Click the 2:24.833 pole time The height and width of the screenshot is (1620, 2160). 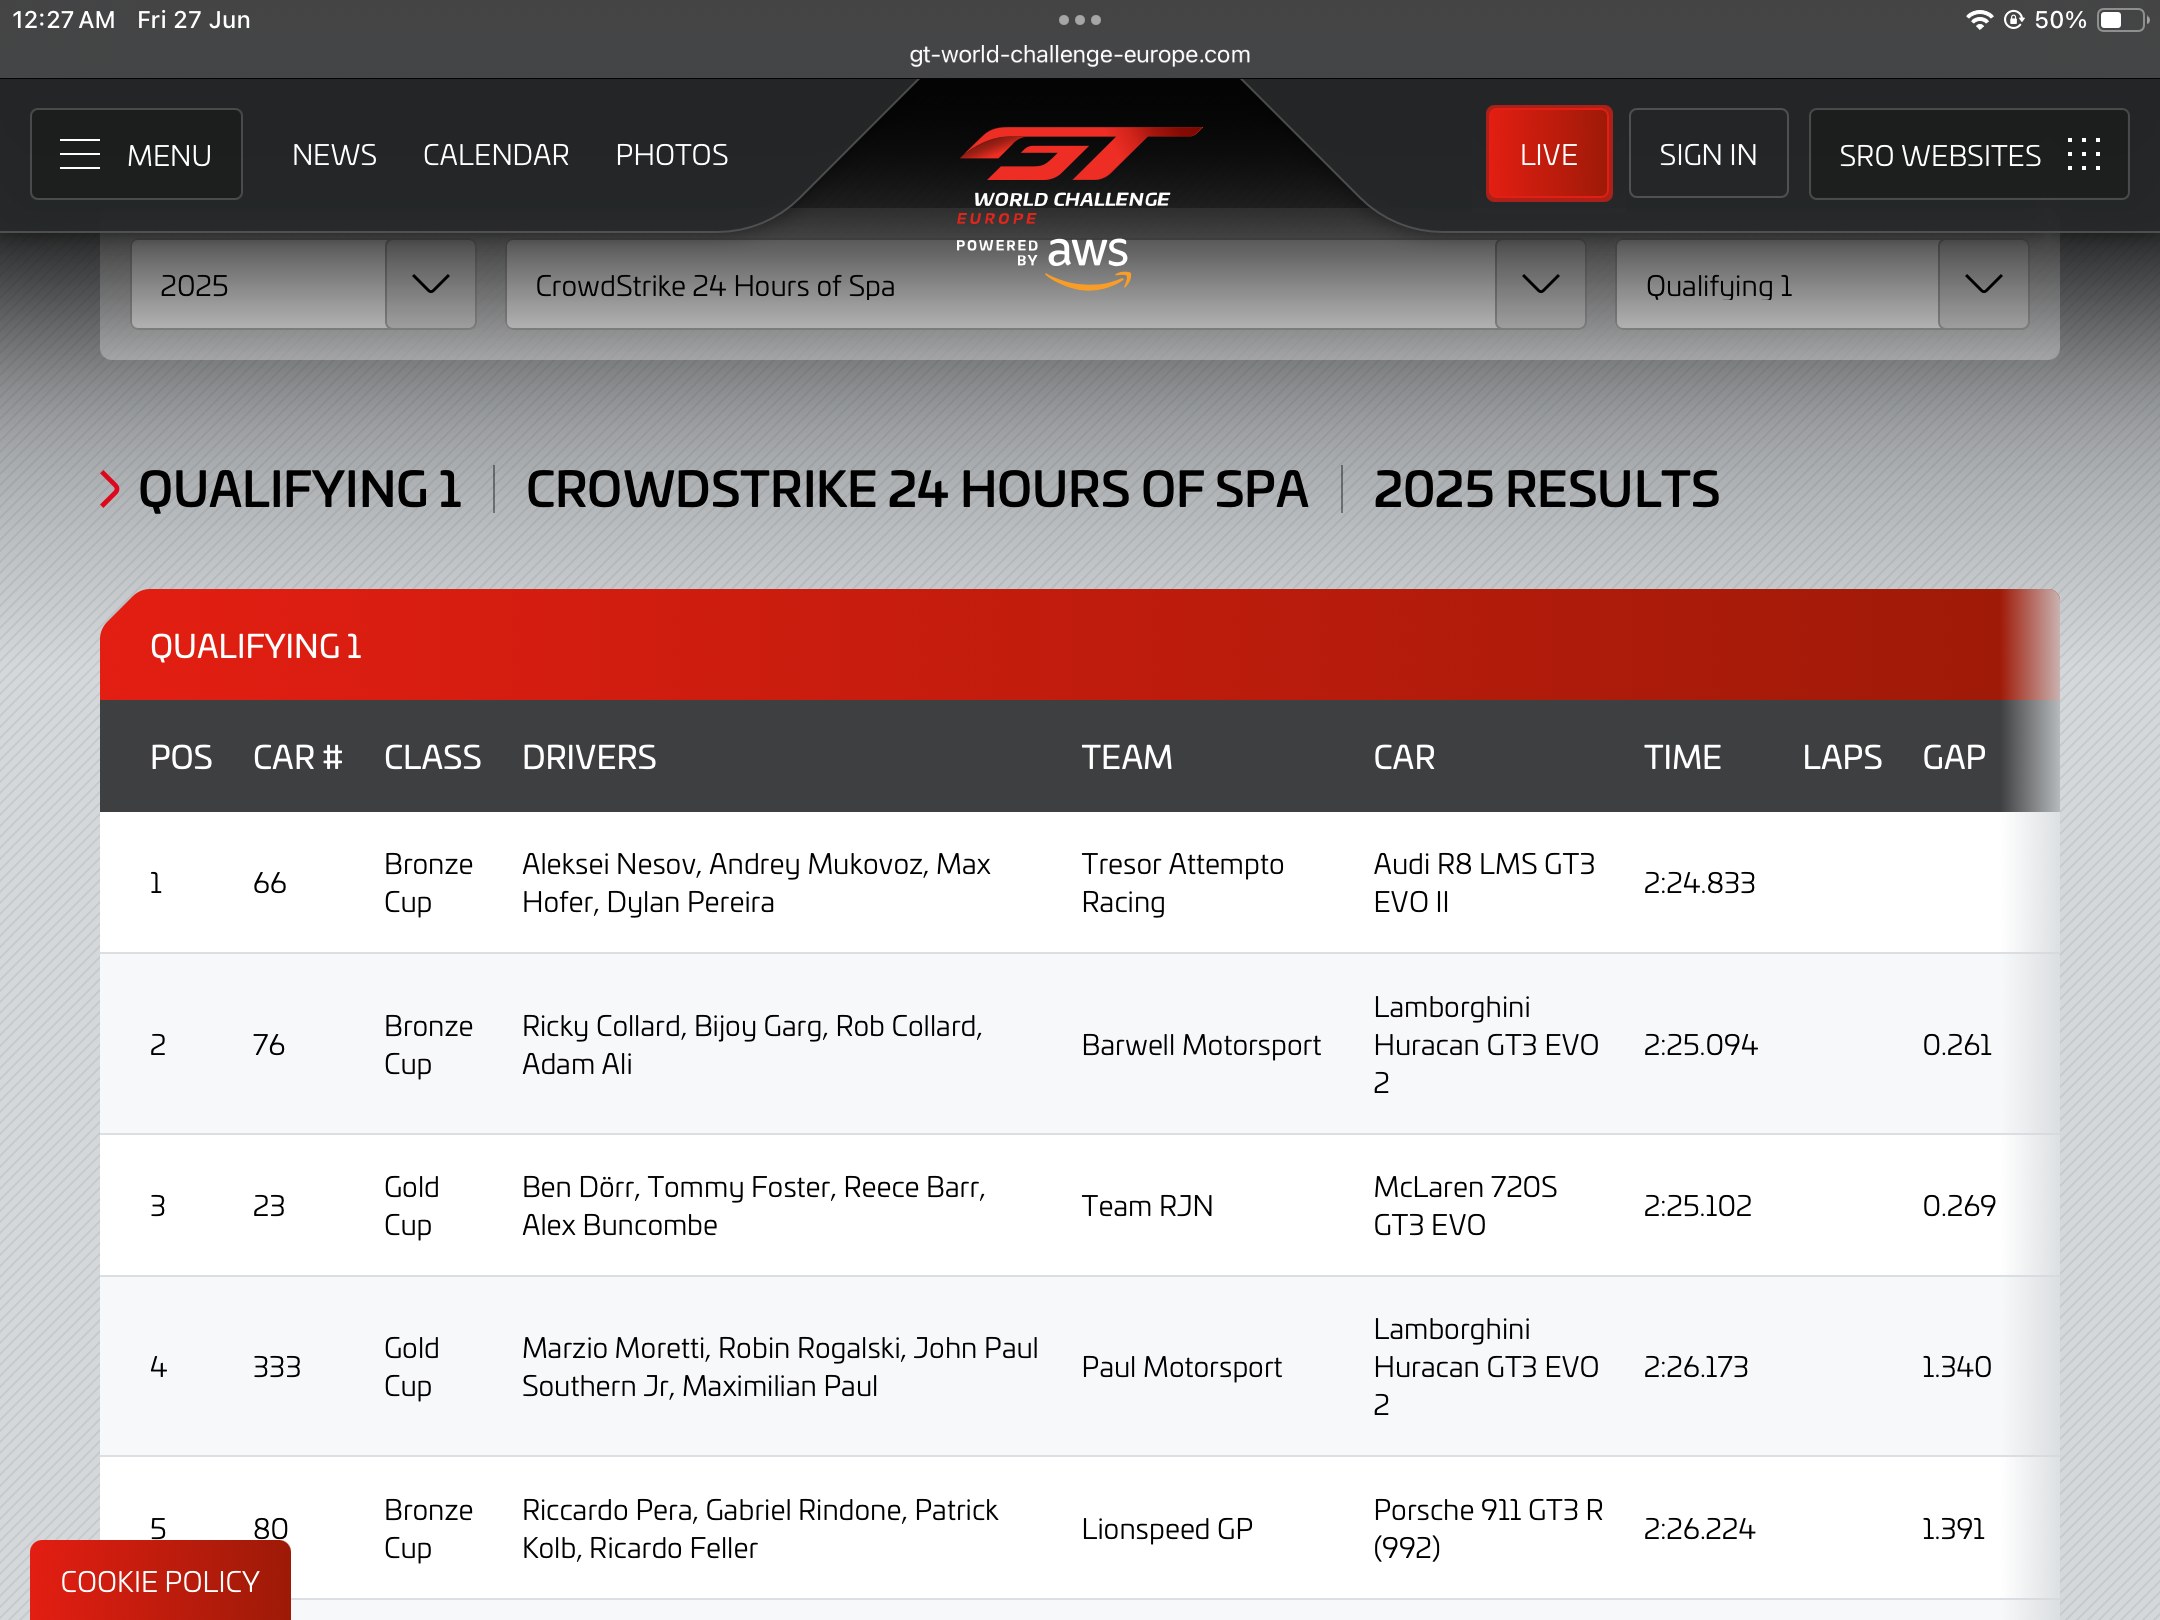[1699, 883]
